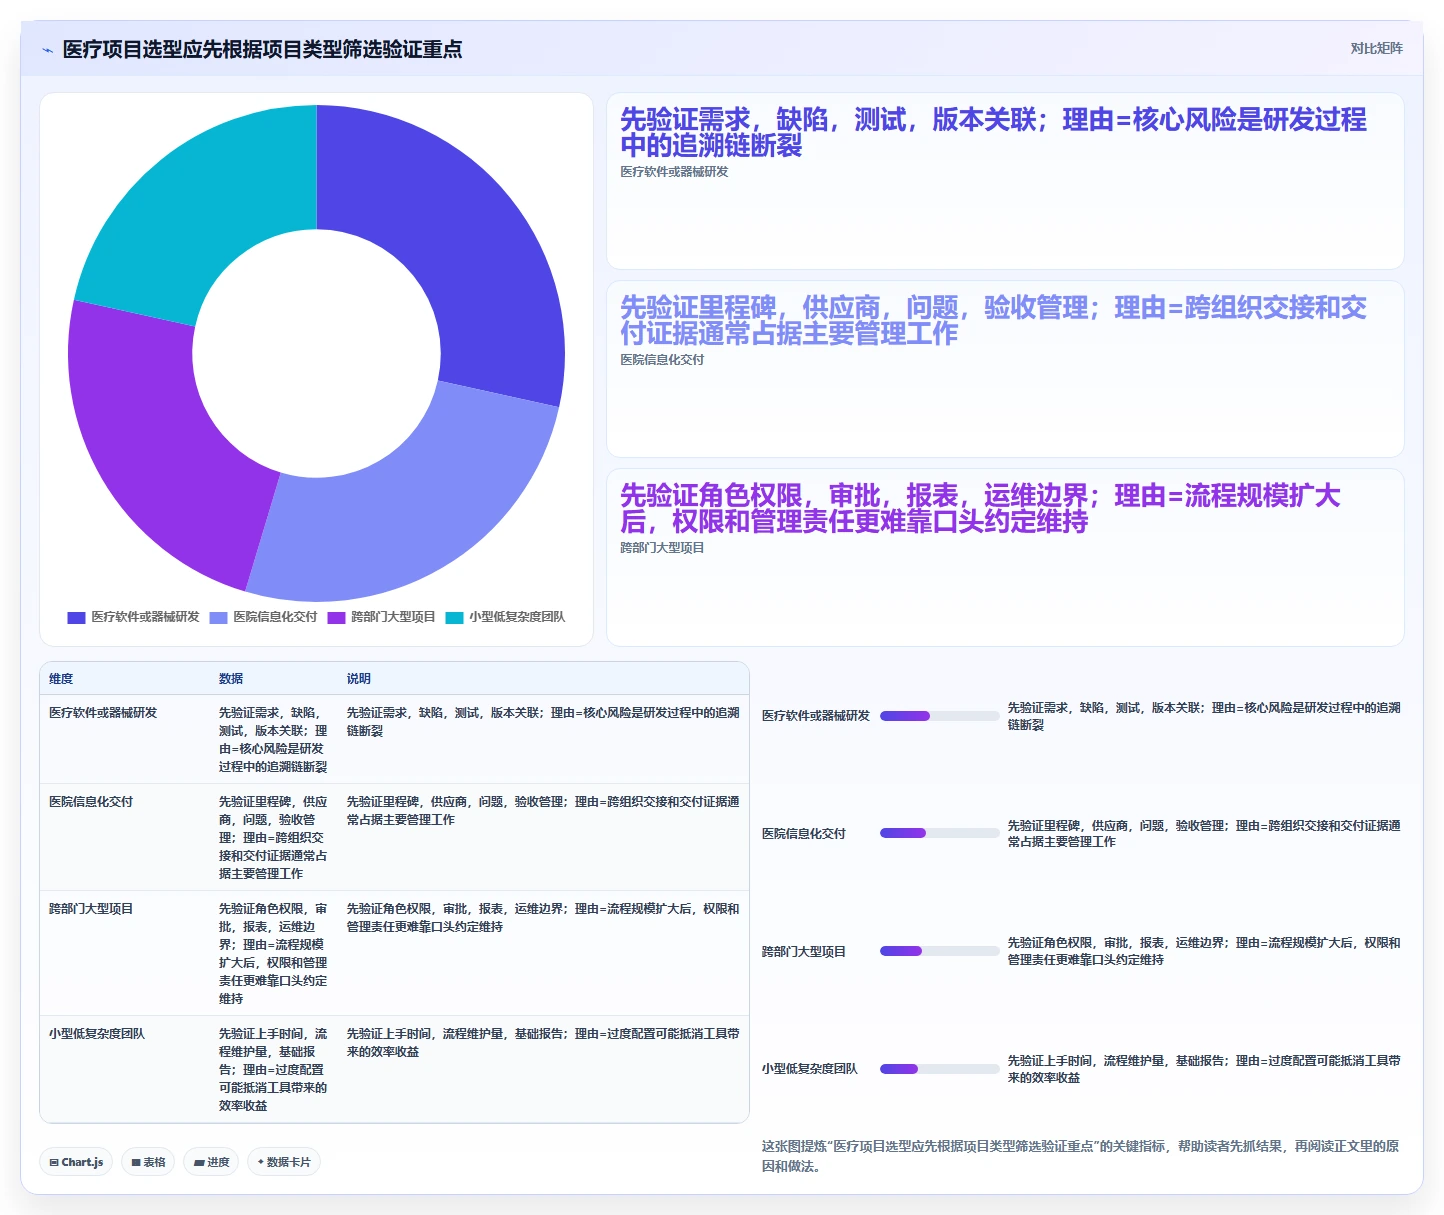Viewport: 1444px width, 1215px height.
Task: Toggle the 小型低复杂度团队 legend swatch
Action: tap(454, 618)
